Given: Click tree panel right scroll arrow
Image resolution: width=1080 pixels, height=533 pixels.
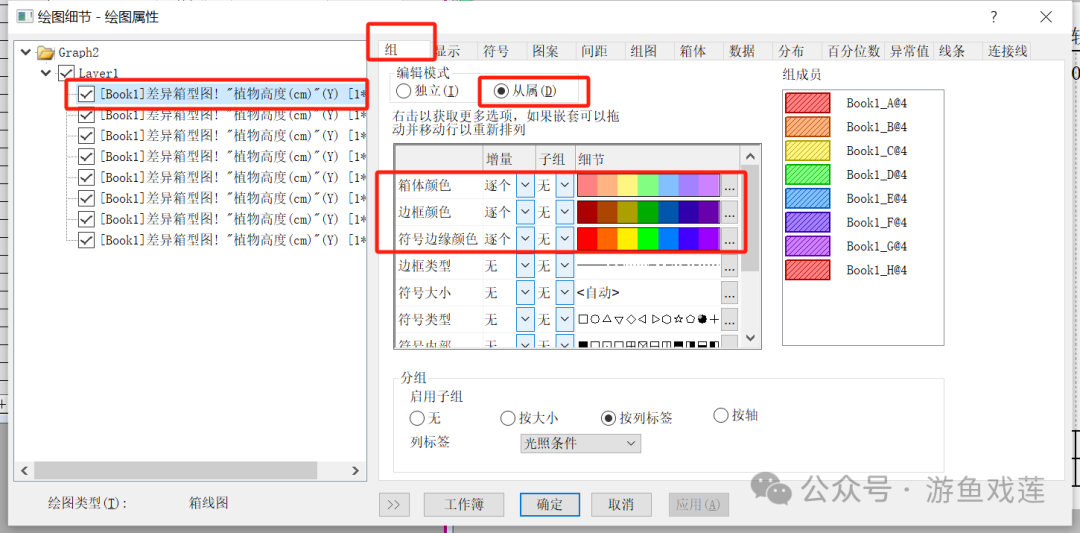Looking at the screenshot, I should 355,471.
